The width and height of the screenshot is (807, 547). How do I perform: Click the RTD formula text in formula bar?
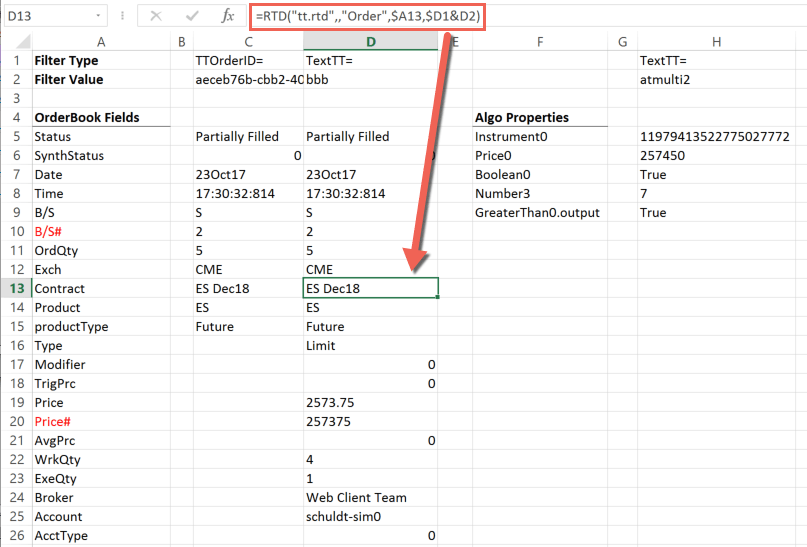[367, 16]
